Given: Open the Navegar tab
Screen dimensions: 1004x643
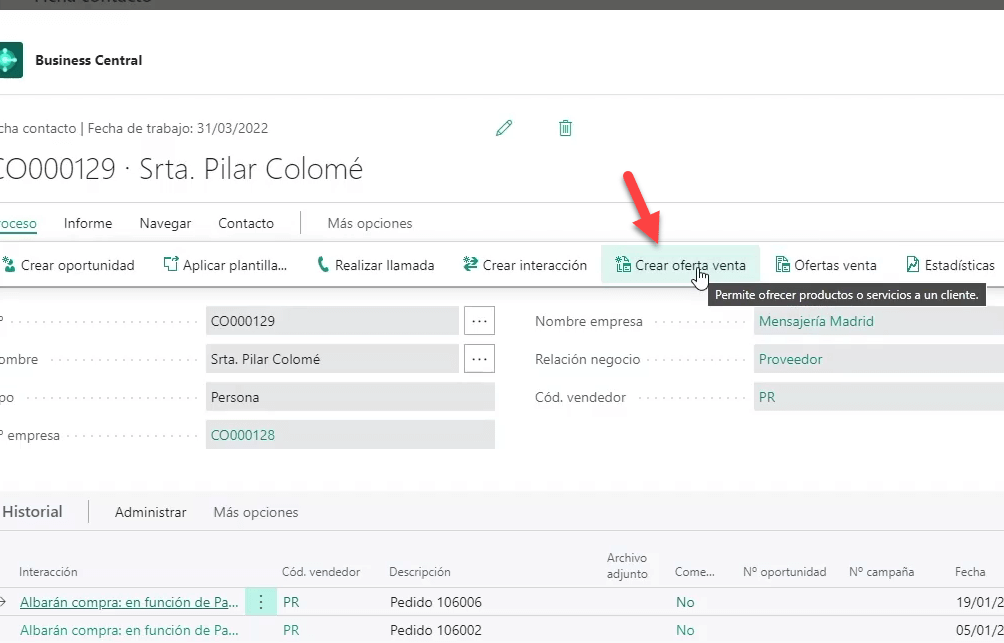Looking at the screenshot, I should (165, 223).
